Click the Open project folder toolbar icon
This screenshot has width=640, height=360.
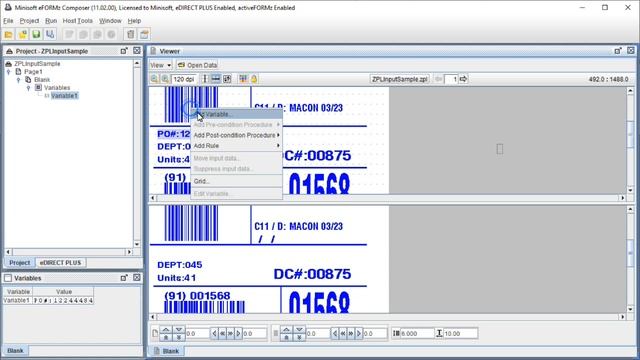tap(9, 35)
